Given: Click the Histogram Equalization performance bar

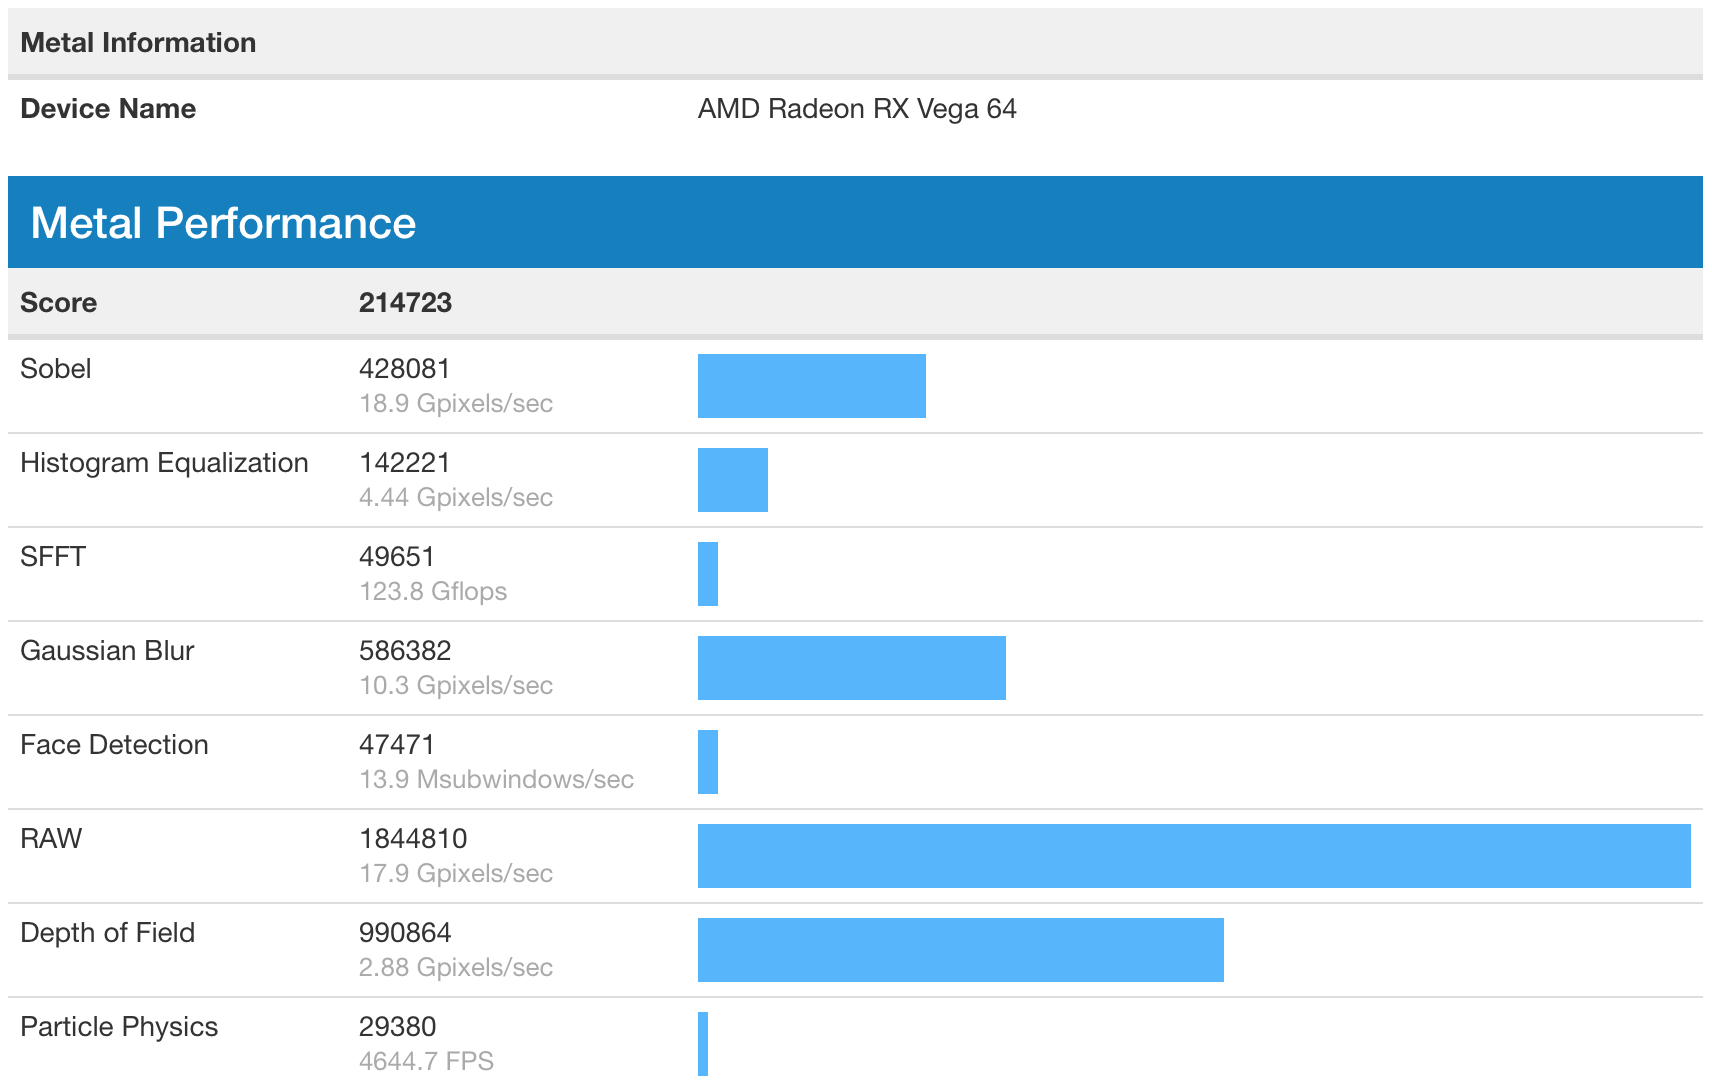Looking at the screenshot, I should (x=733, y=480).
